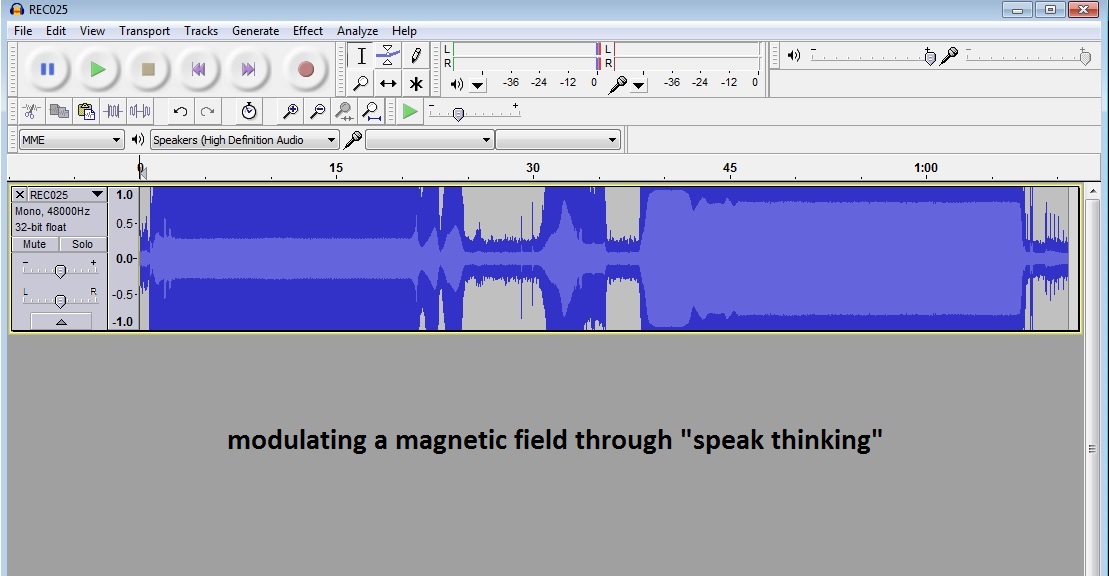Collapse the REC025 track with the triangle button

pos(62,322)
